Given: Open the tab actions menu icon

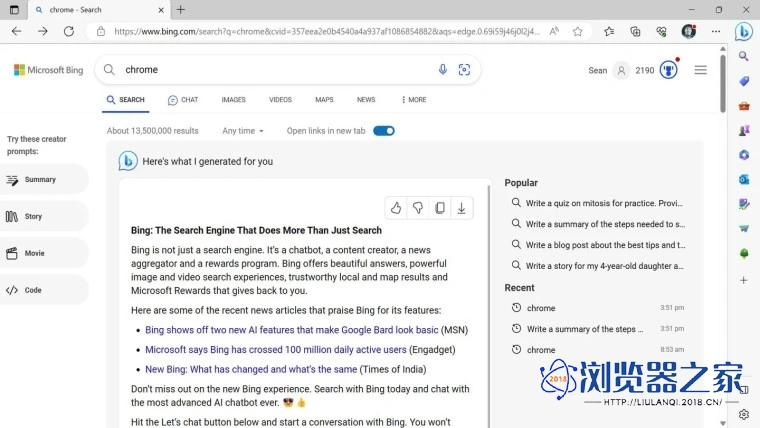Looking at the screenshot, I should pos(14,10).
